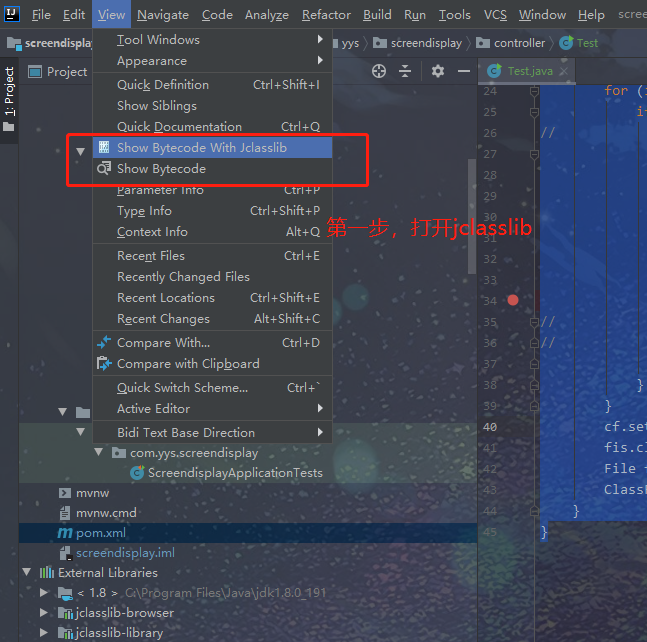Click the controller folder icon in breadcrumb
Viewport: 647px width, 642px height.
click(x=483, y=43)
